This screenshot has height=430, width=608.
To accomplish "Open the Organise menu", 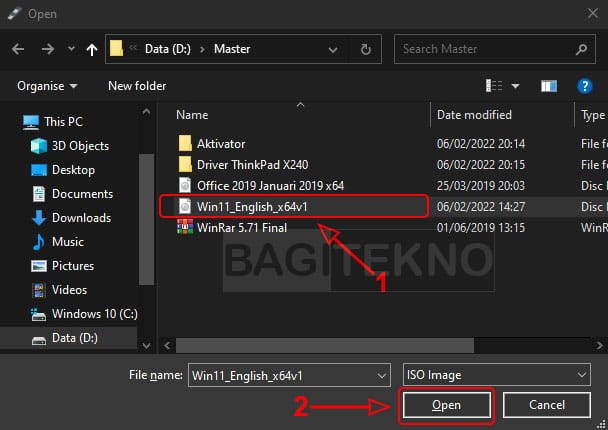I will [47, 86].
